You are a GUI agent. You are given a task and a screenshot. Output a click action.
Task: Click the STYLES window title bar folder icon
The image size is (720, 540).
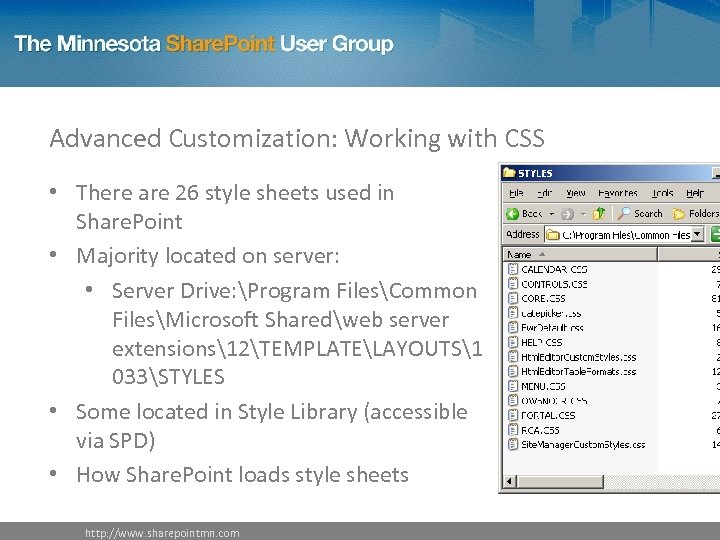tap(509, 173)
